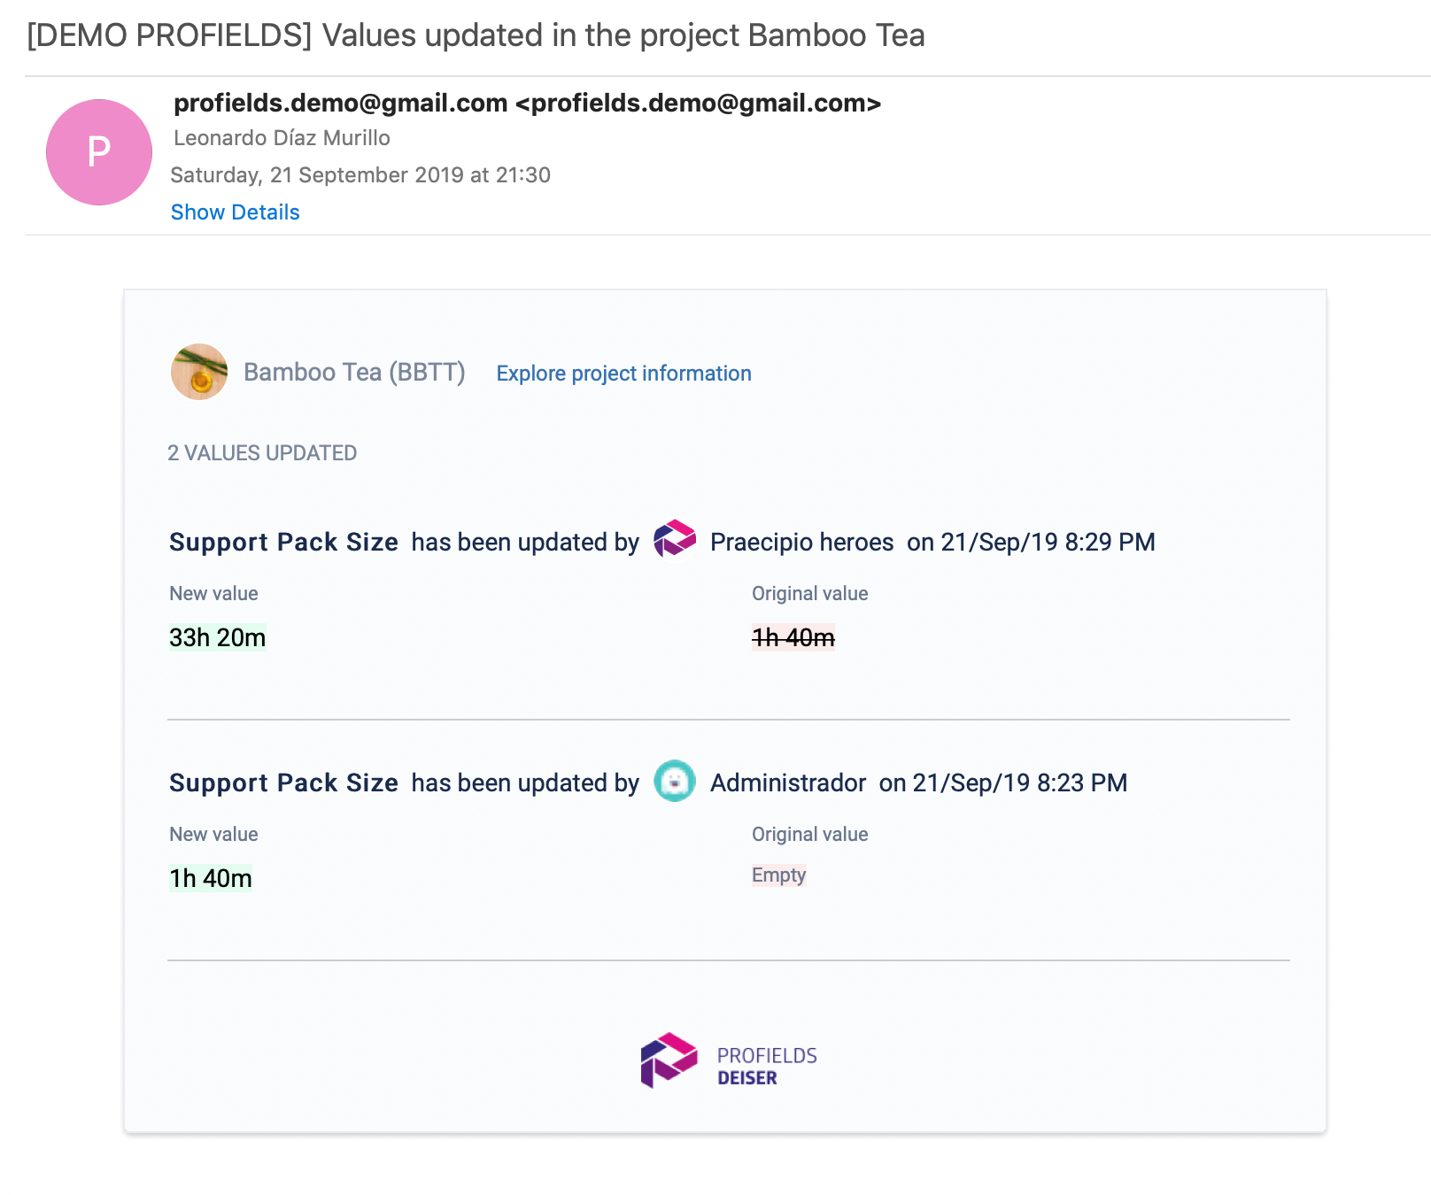Click the email subject line about Bamboo Tea
The width and height of the screenshot is (1431, 1195).
click(476, 35)
